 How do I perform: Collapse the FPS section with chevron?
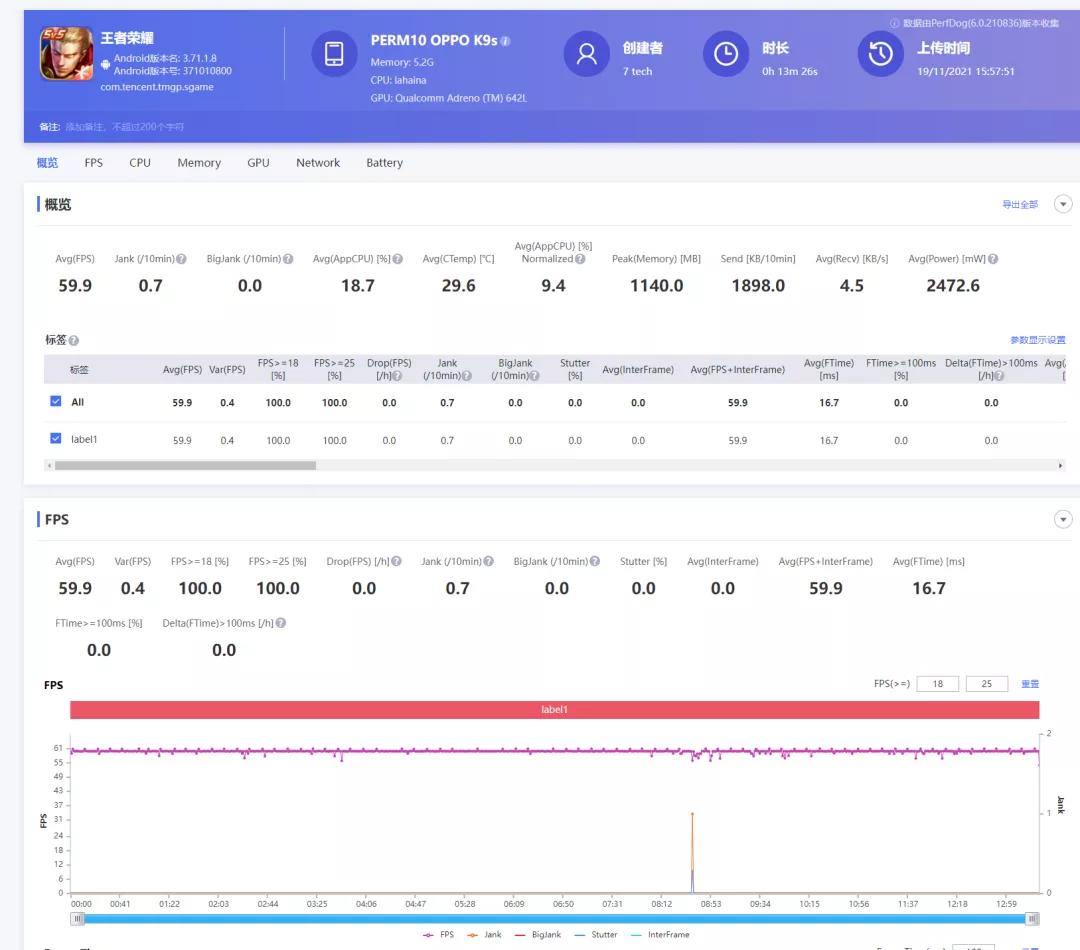[1063, 519]
